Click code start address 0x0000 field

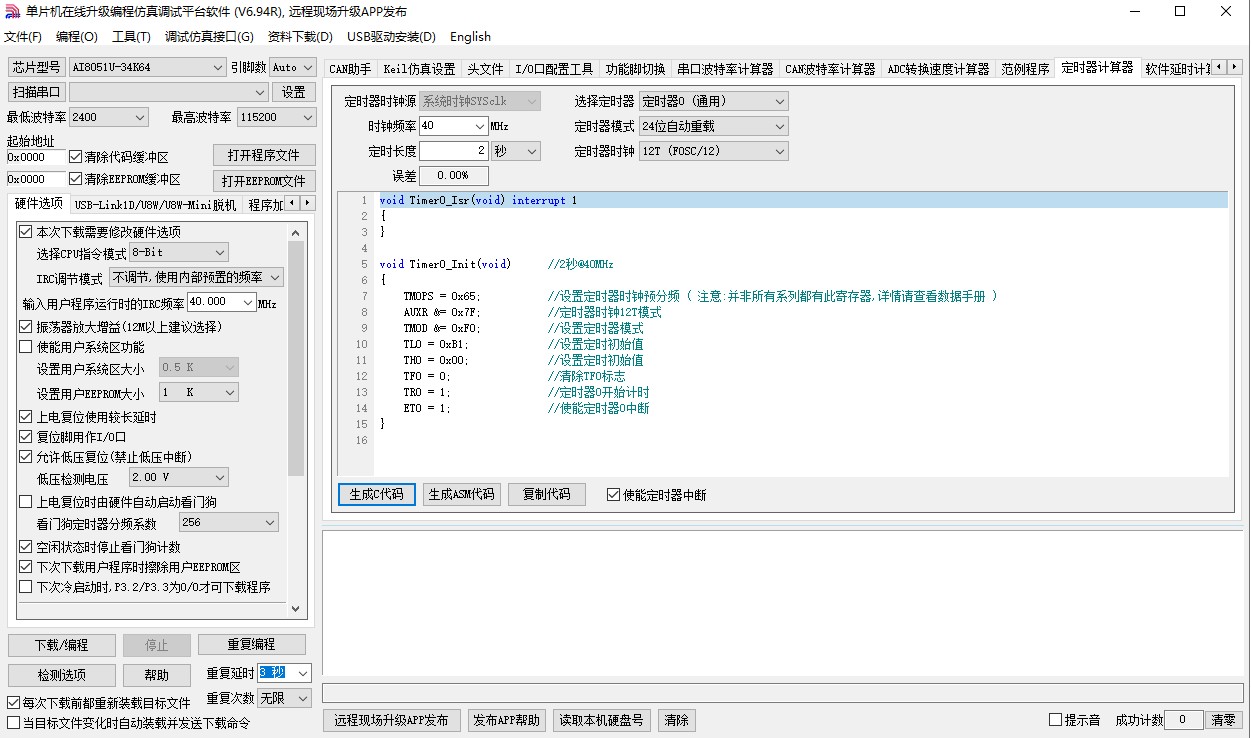[x=36, y=157]
